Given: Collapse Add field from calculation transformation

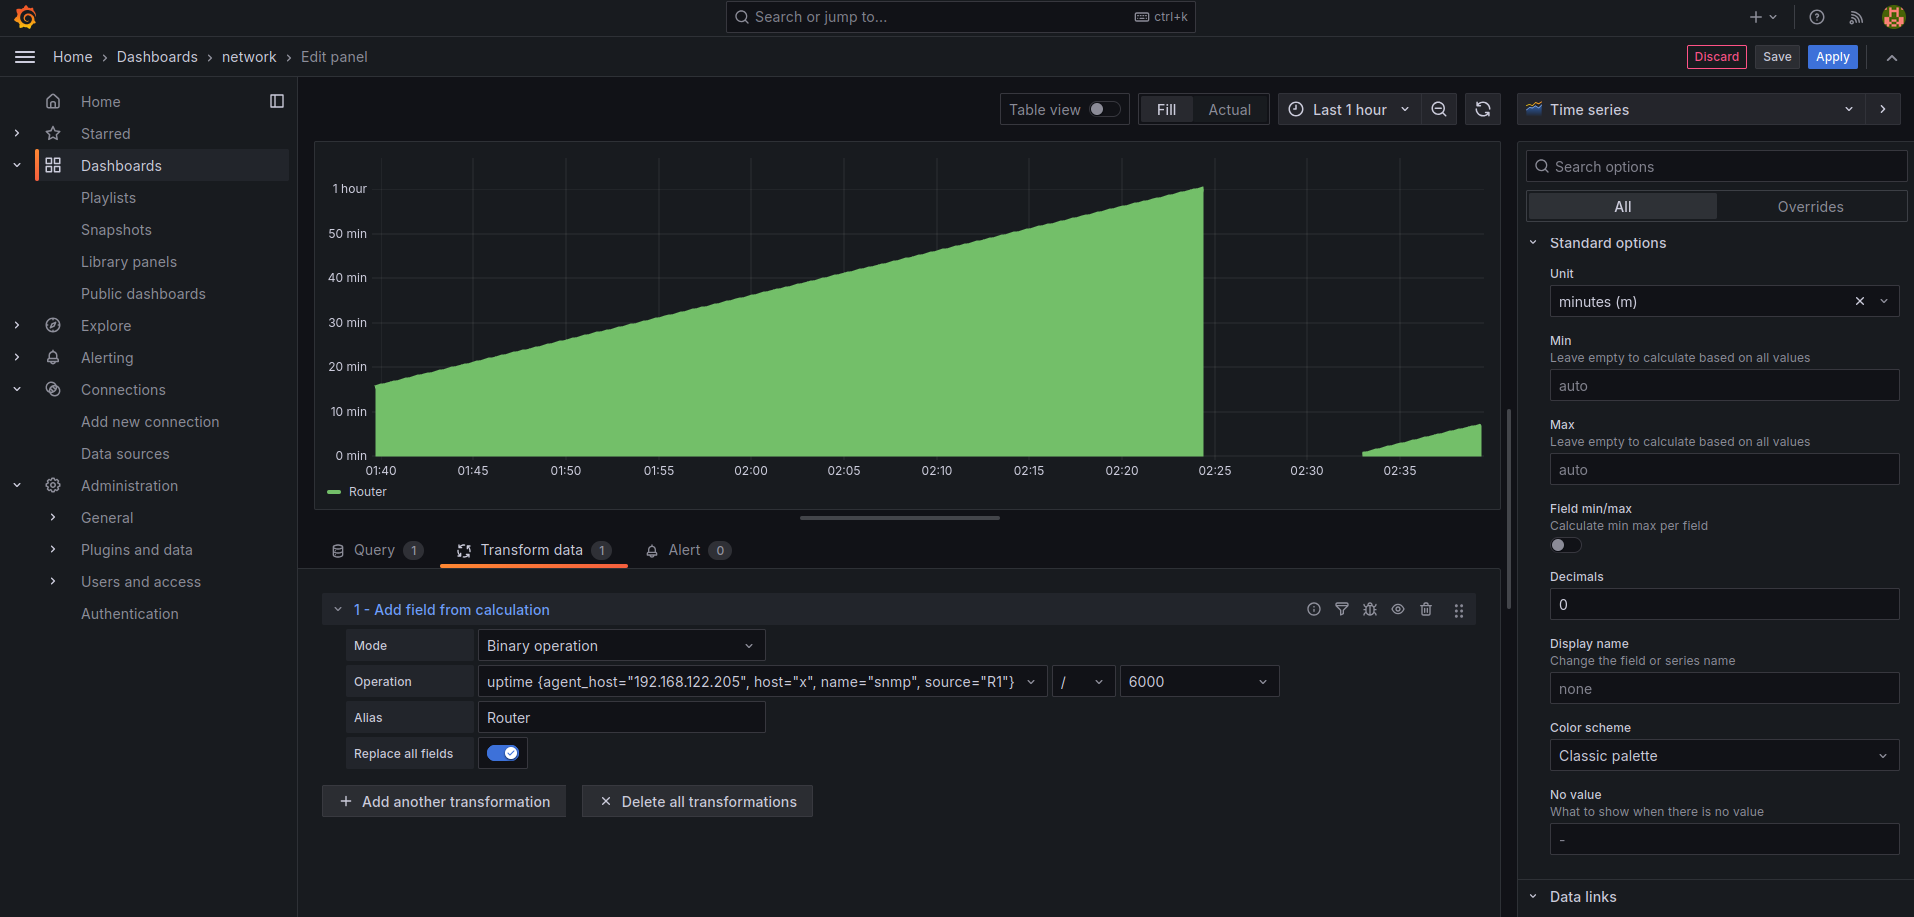Looking at the screenshot, I should 338,609.
